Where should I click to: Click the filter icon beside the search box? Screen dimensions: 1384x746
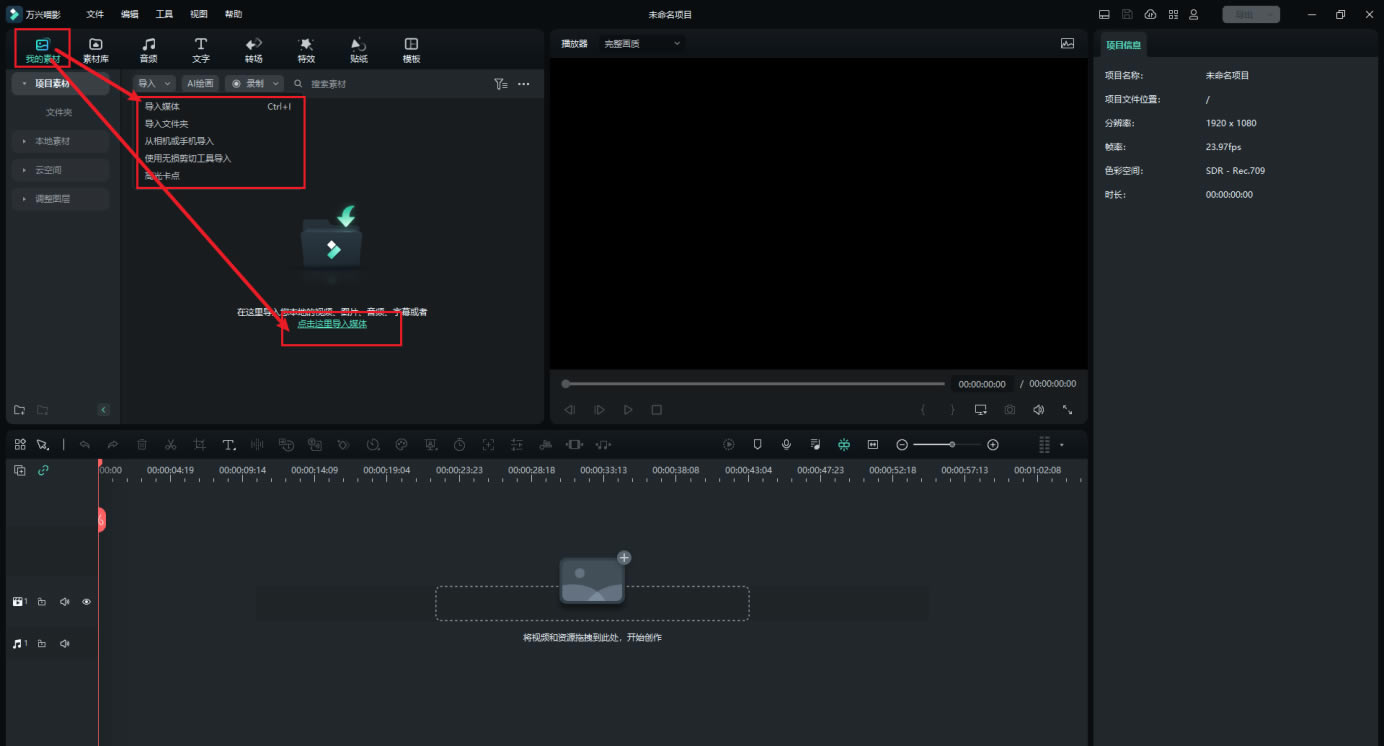500,84
